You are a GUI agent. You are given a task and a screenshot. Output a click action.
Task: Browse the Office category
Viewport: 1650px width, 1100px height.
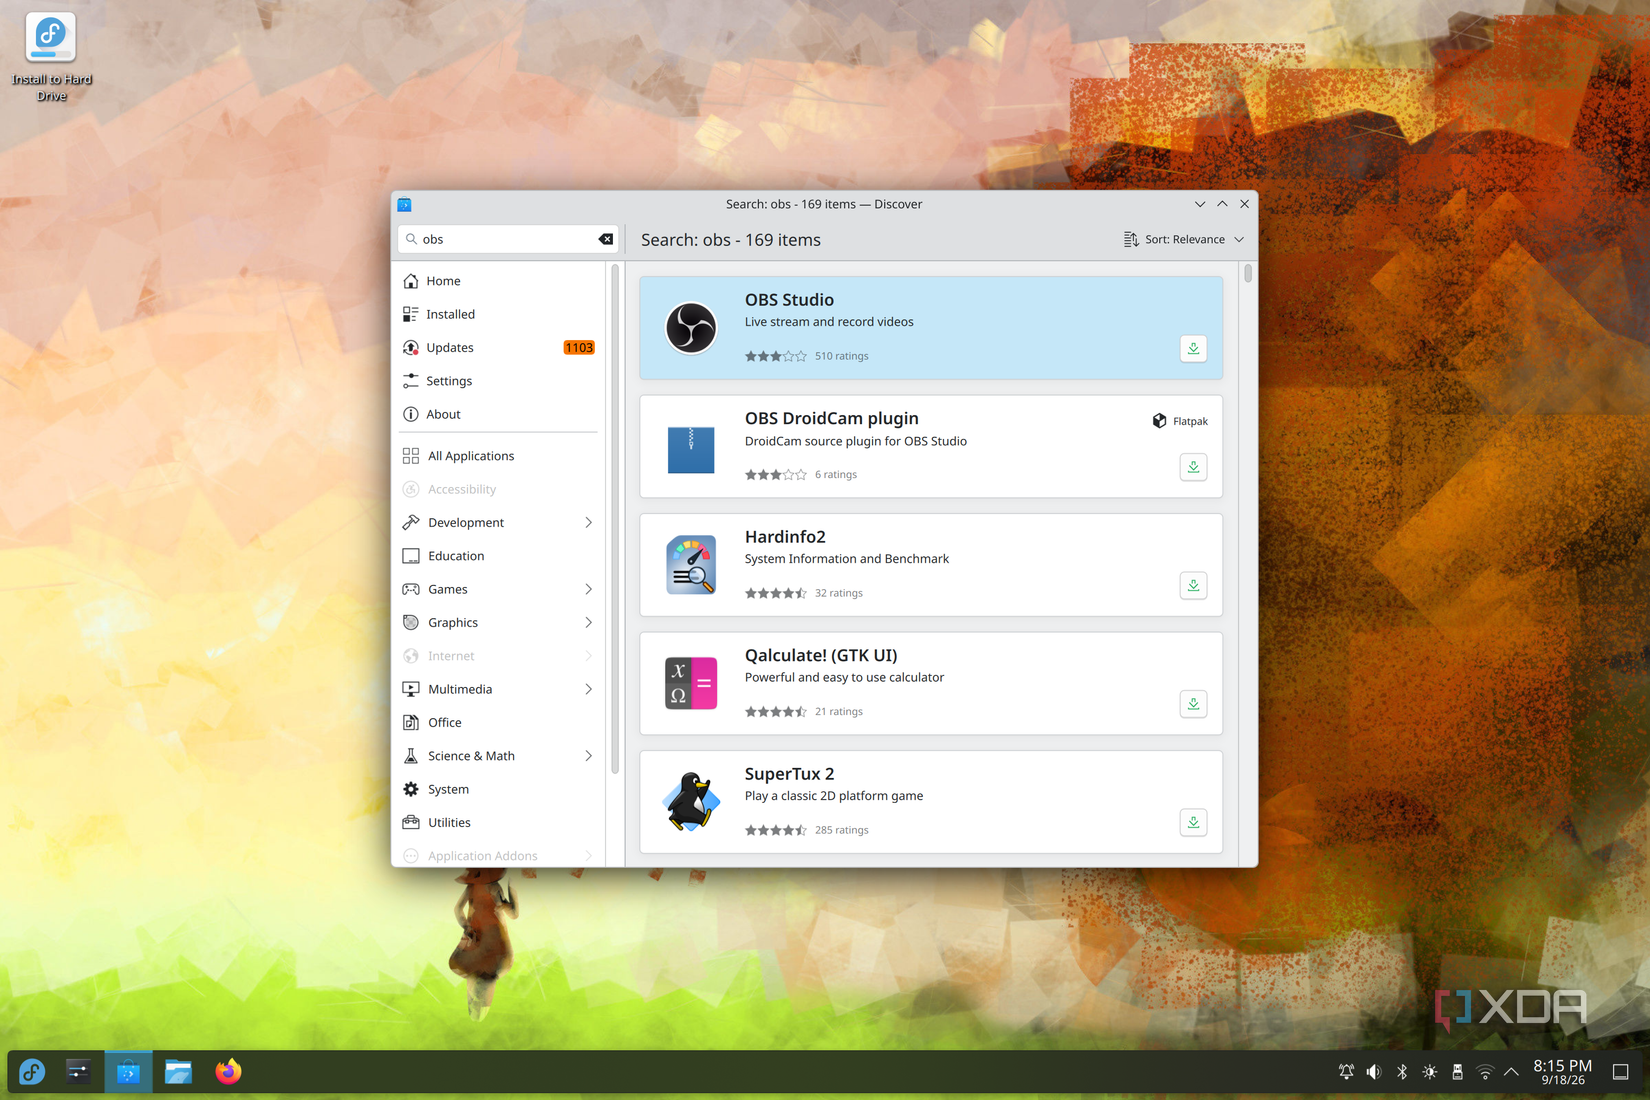click(x=500, y=723)
